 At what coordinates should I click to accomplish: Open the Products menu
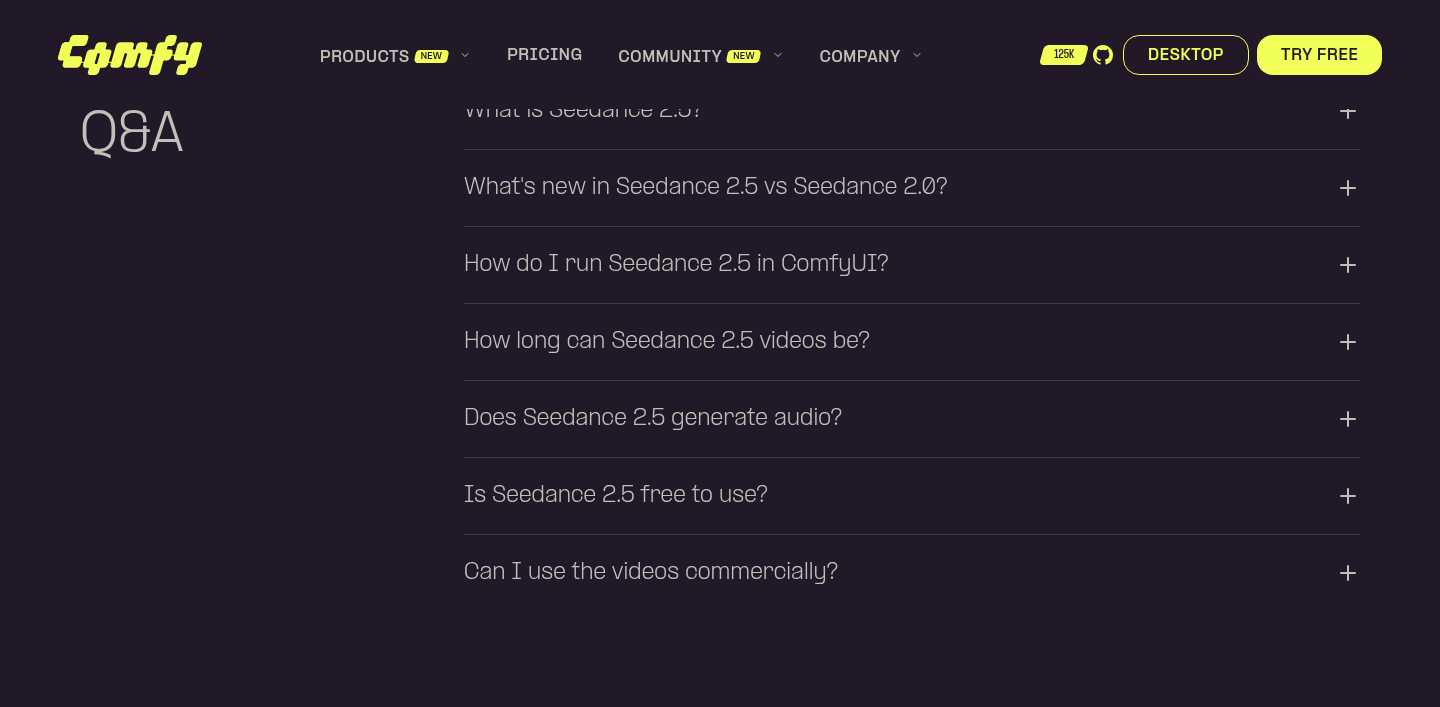pyautogui.click(x=364, y=56)
